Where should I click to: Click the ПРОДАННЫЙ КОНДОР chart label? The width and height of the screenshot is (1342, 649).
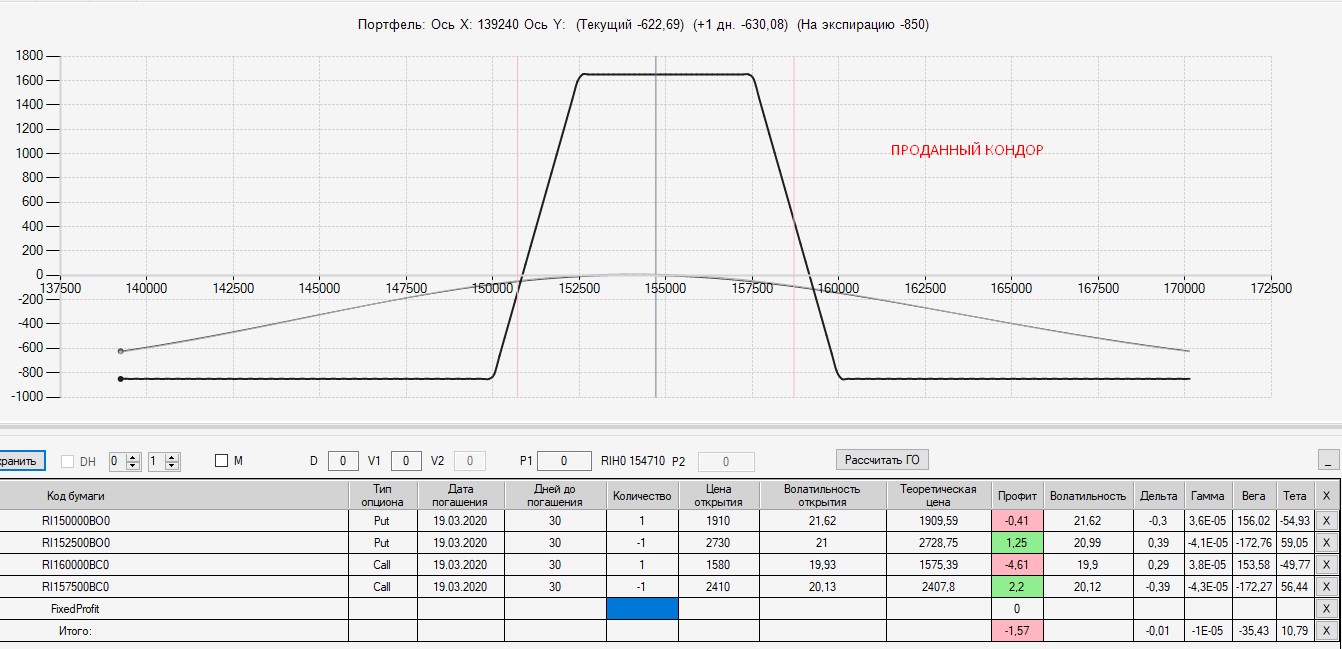[x=967, y=151]
